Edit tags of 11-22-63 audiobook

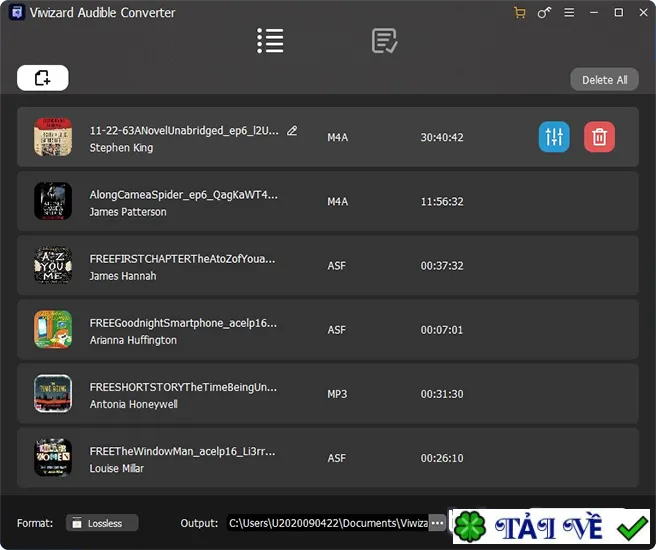pyautogui.click(x=292, y=131)
